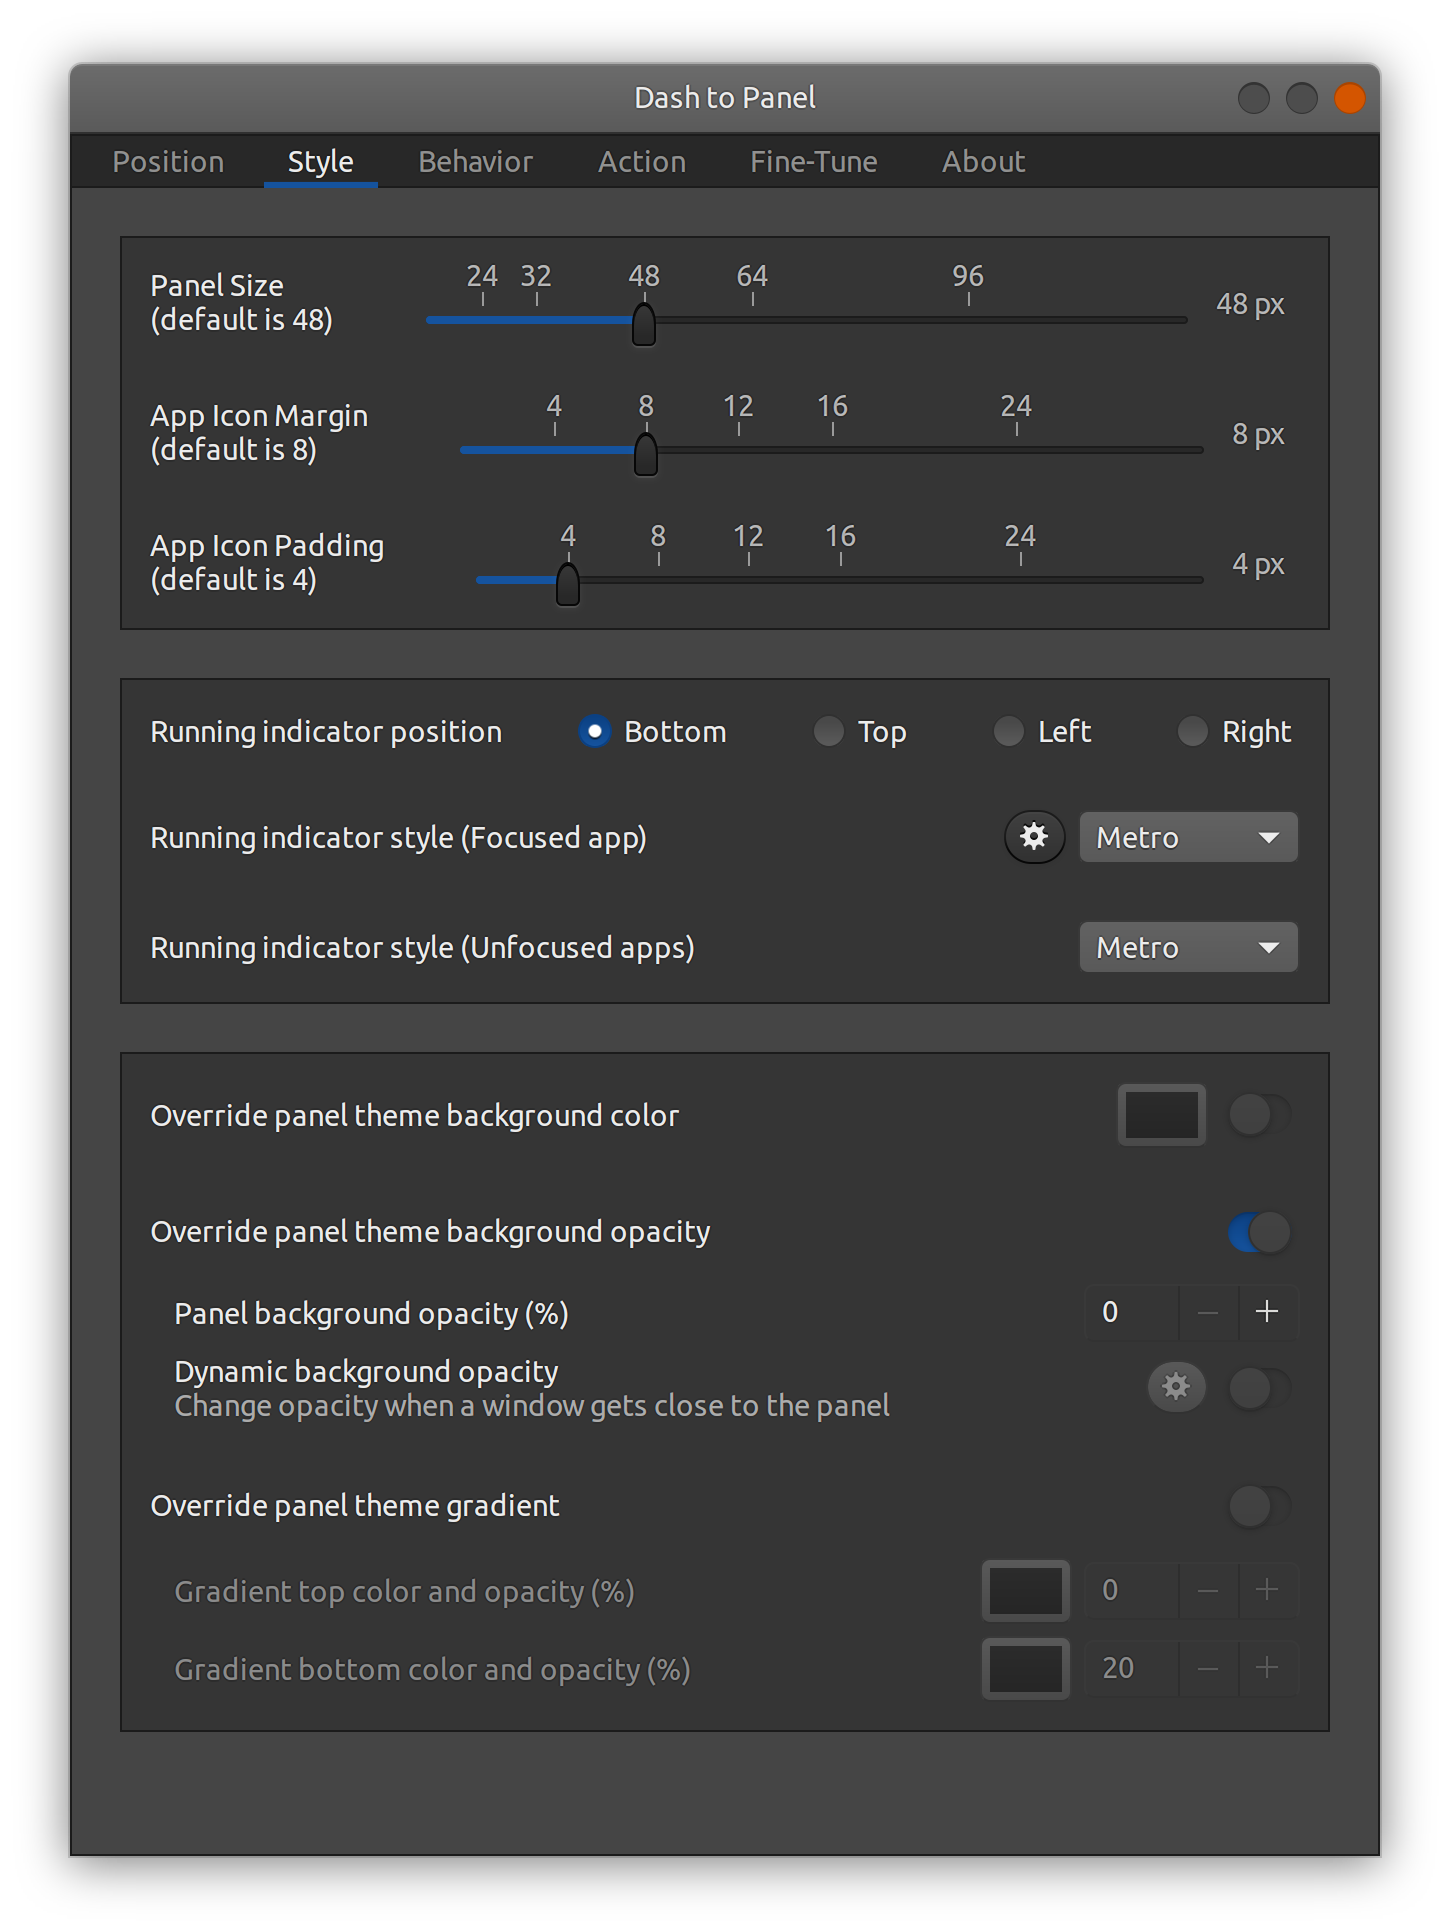Enable override panel theme gradient
The height and width of the screenshot is (1932, 1450).
point(1260,1506)
